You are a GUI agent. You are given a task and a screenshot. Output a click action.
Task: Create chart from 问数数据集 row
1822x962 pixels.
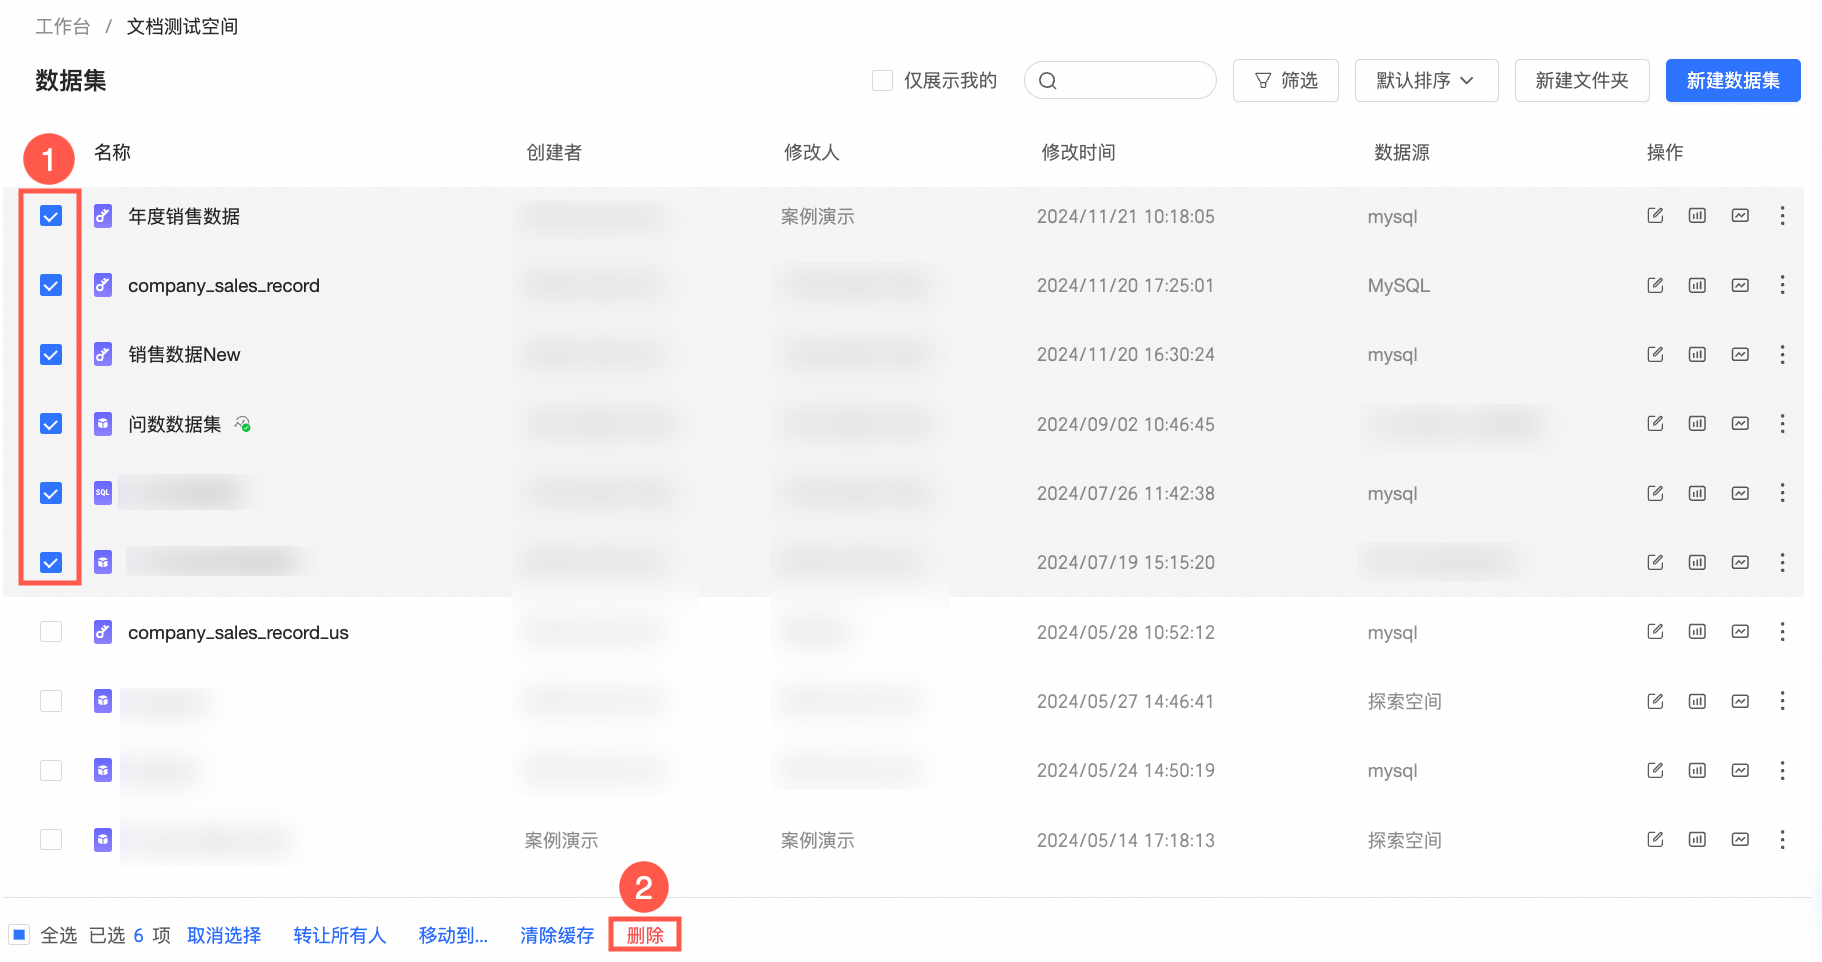click(1740, 424)
